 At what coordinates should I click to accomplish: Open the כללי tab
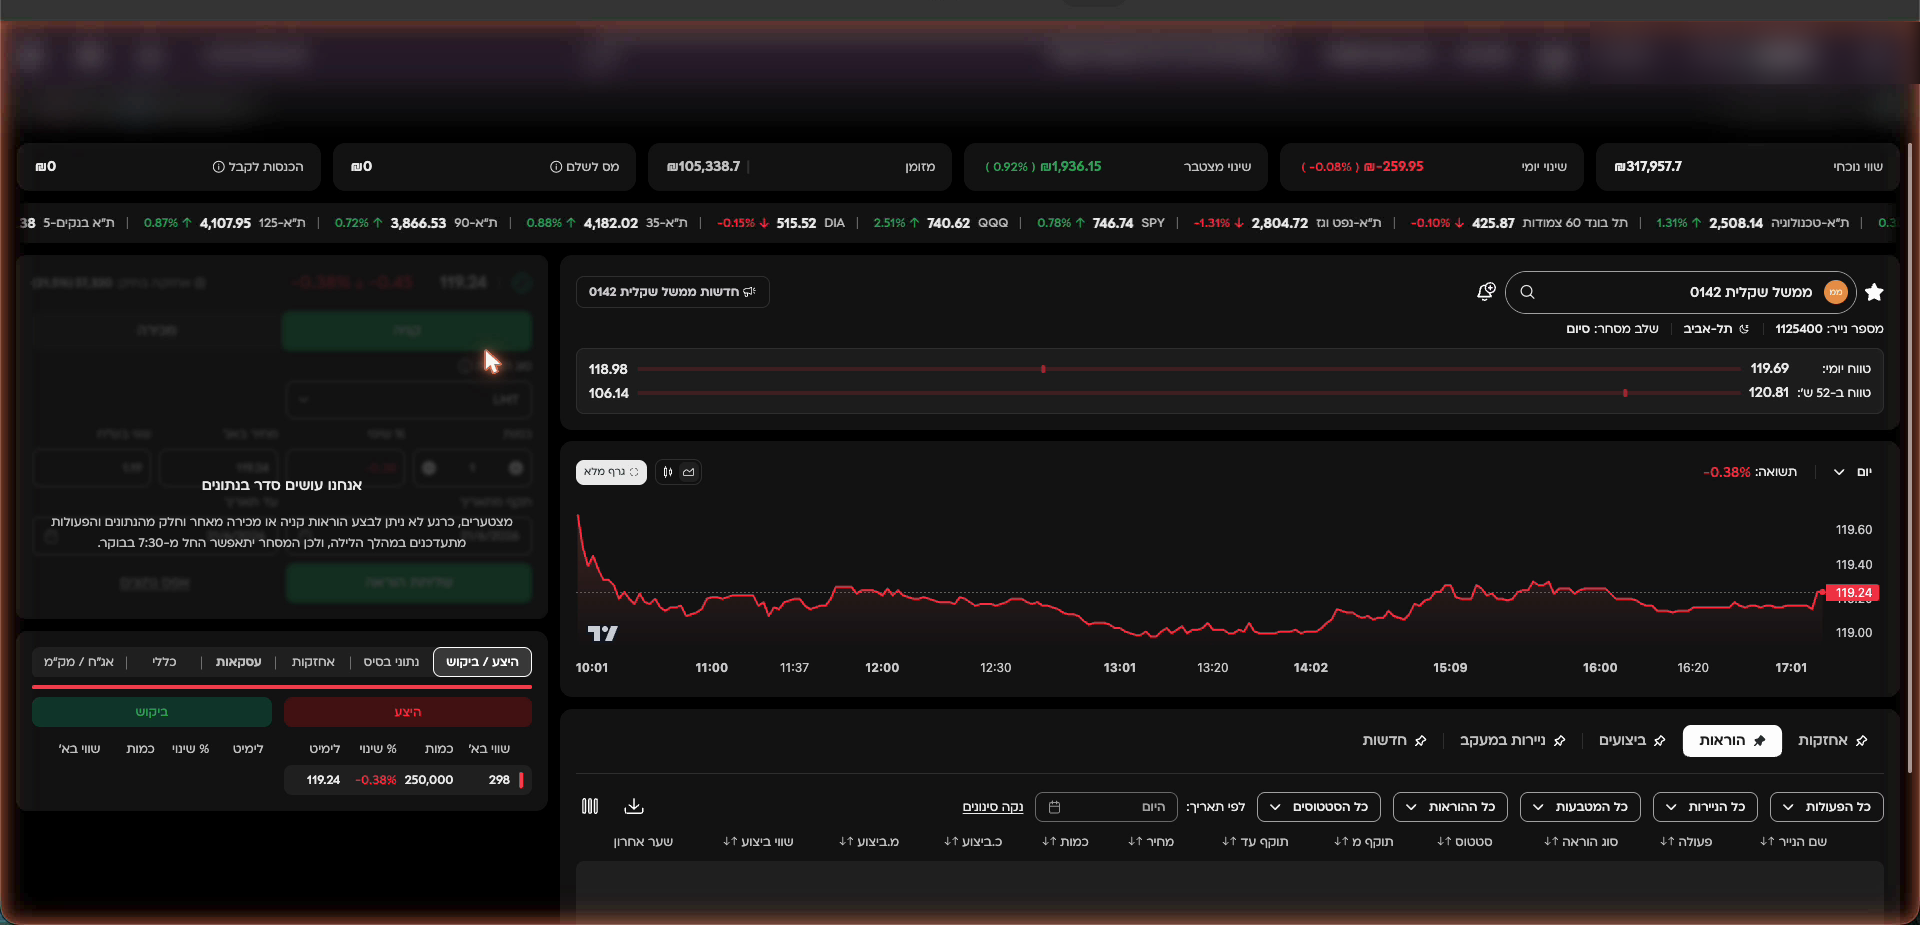(164, 662)
